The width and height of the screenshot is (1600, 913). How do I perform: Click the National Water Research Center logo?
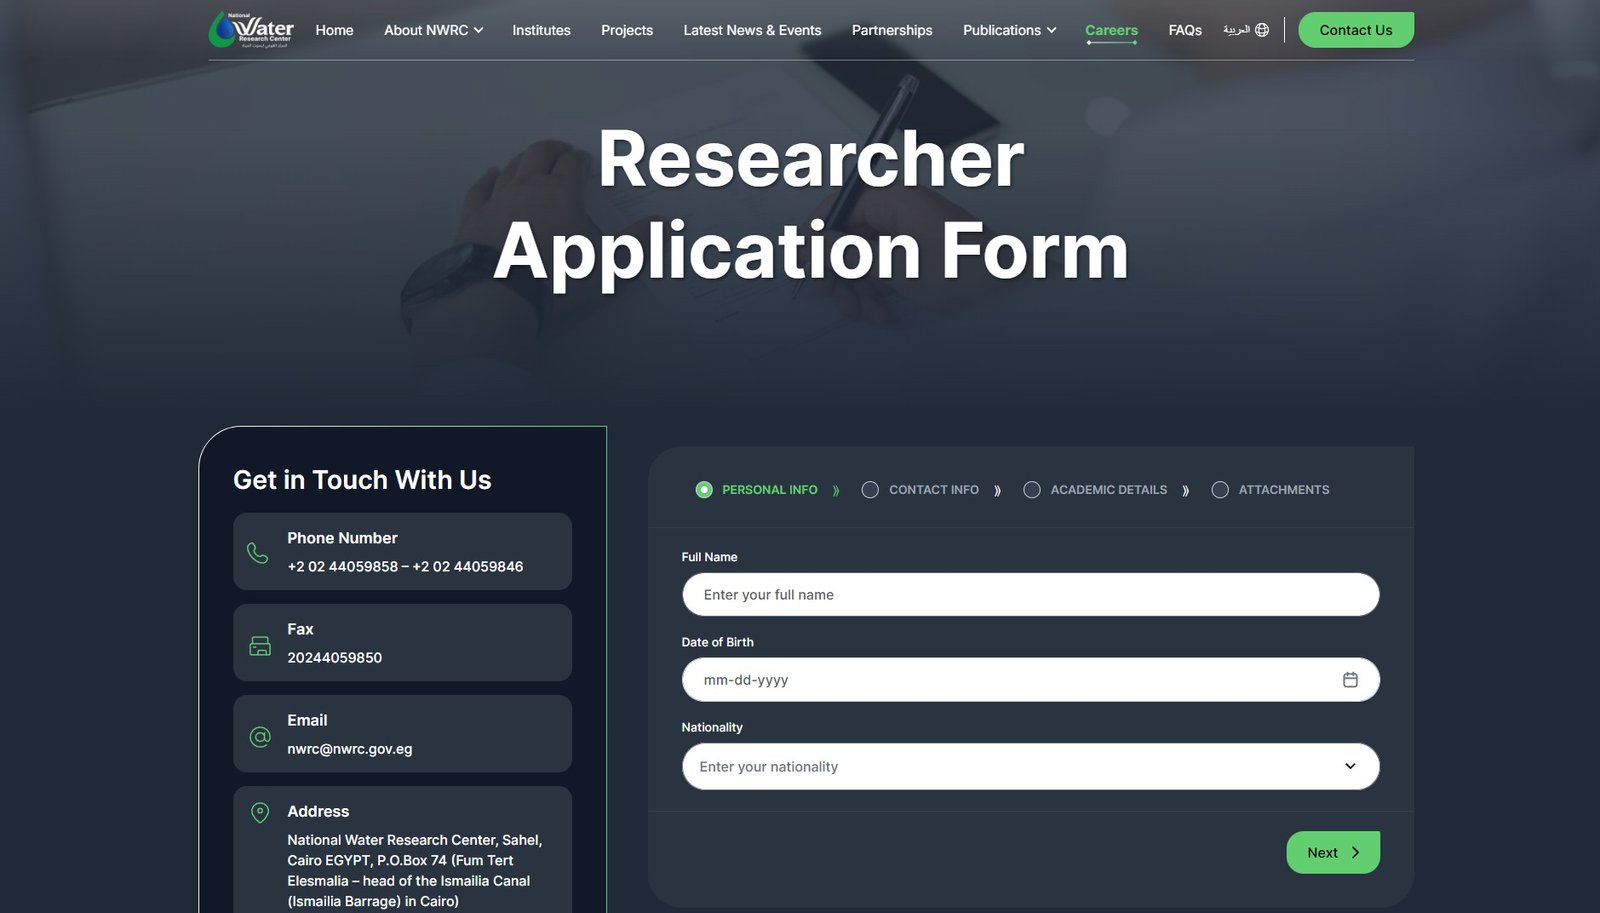coord(251,30)
